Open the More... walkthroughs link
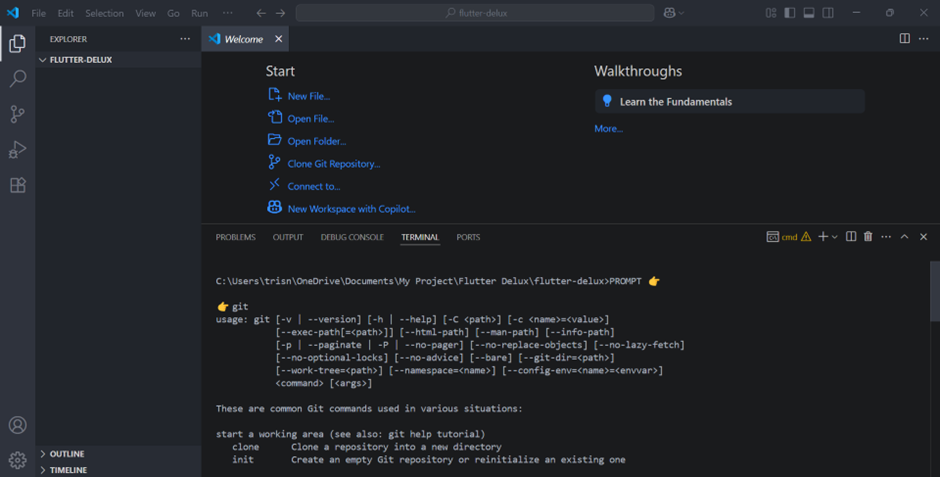Viewport: 940px width, 477px height. pyautogui.click(x=608, y=128)
